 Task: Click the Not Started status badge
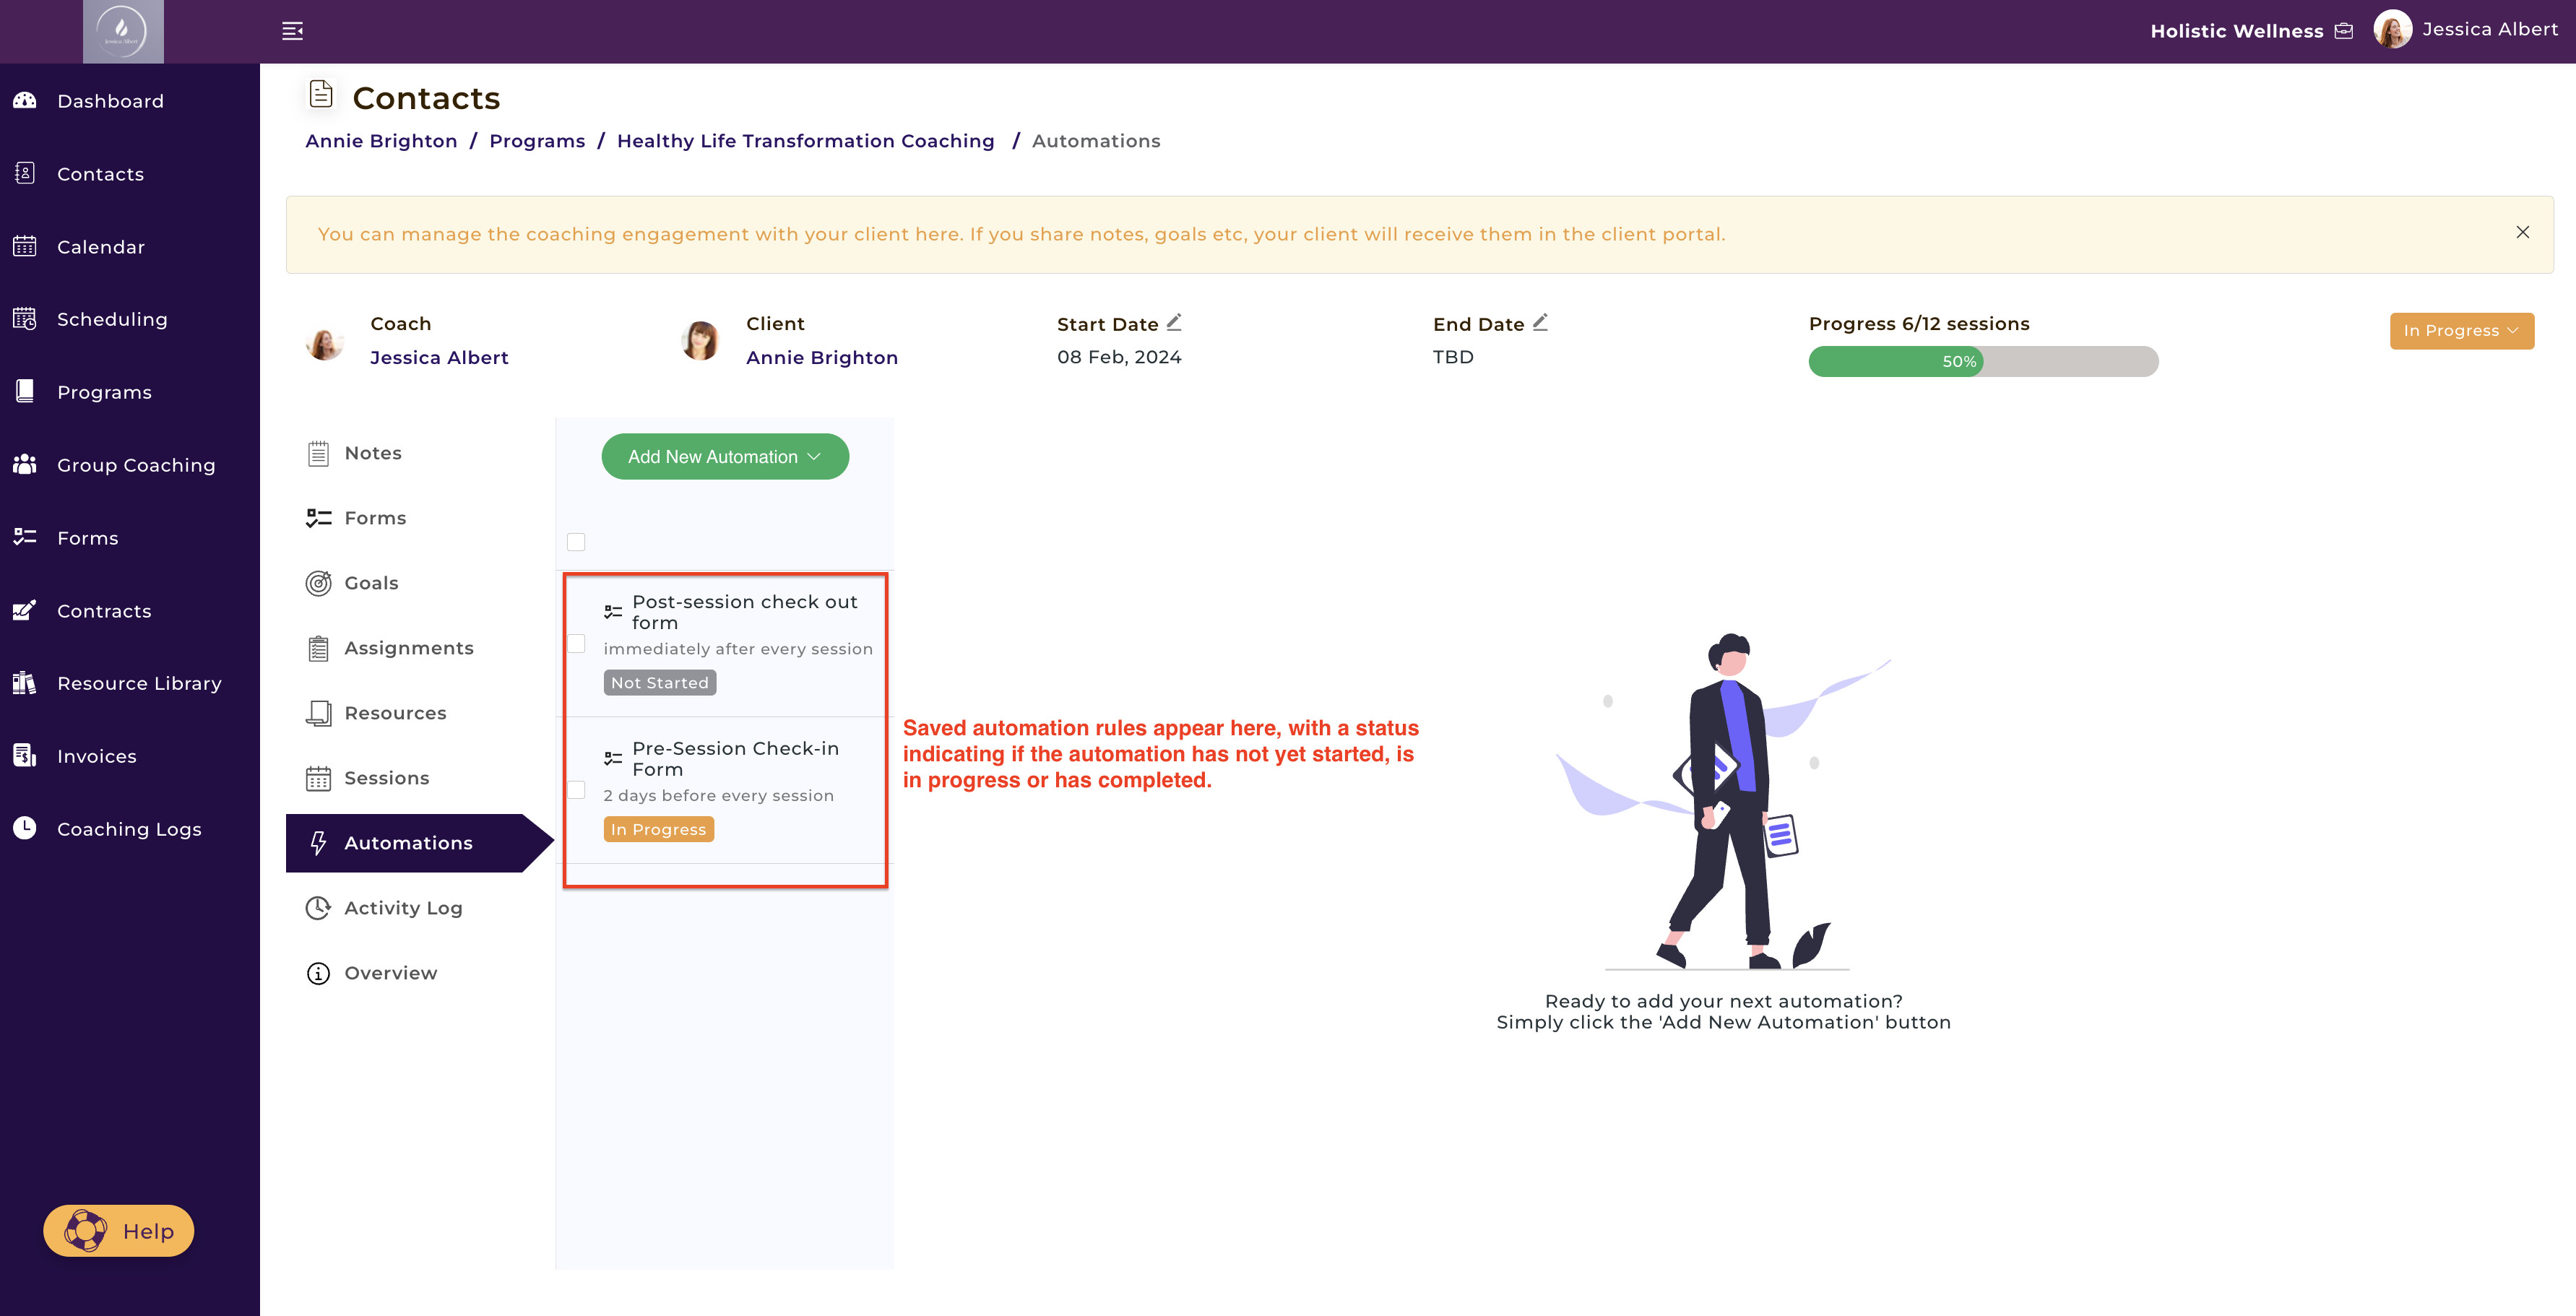[659, 683]
